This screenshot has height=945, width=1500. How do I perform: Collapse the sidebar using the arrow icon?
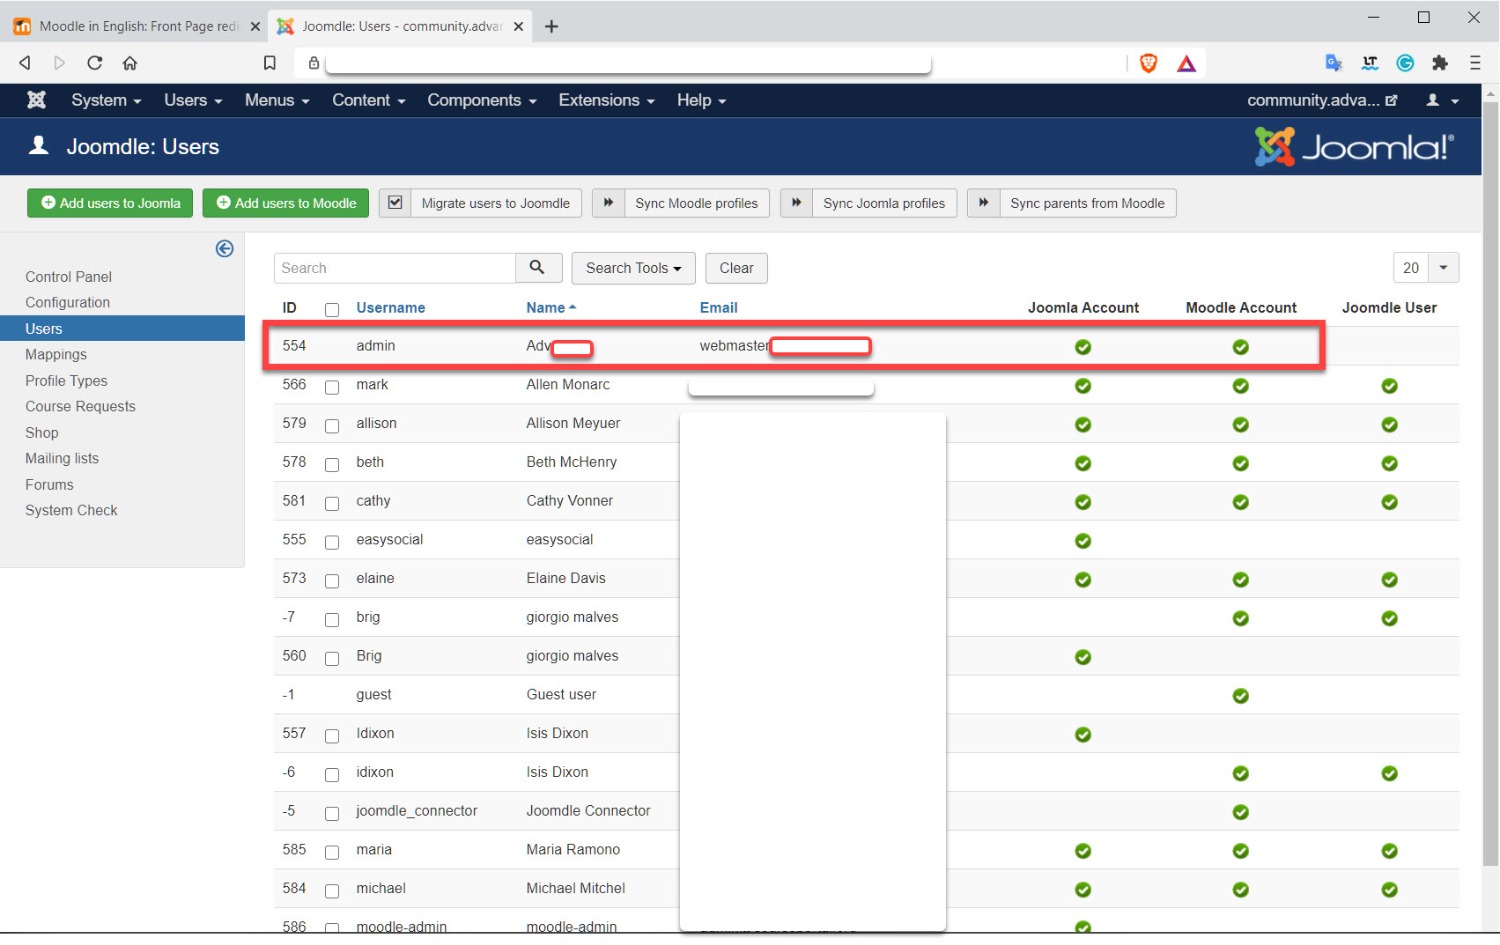(224, 249)
